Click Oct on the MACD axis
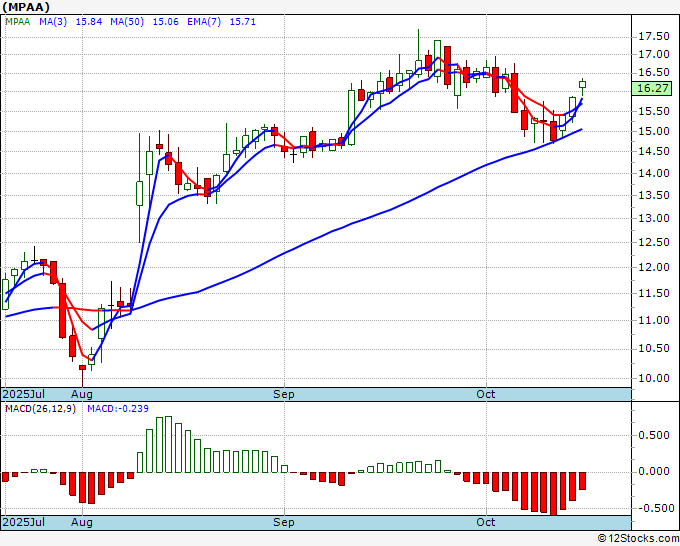Viewport: 680px width, 546px height. tap(486, 522)
